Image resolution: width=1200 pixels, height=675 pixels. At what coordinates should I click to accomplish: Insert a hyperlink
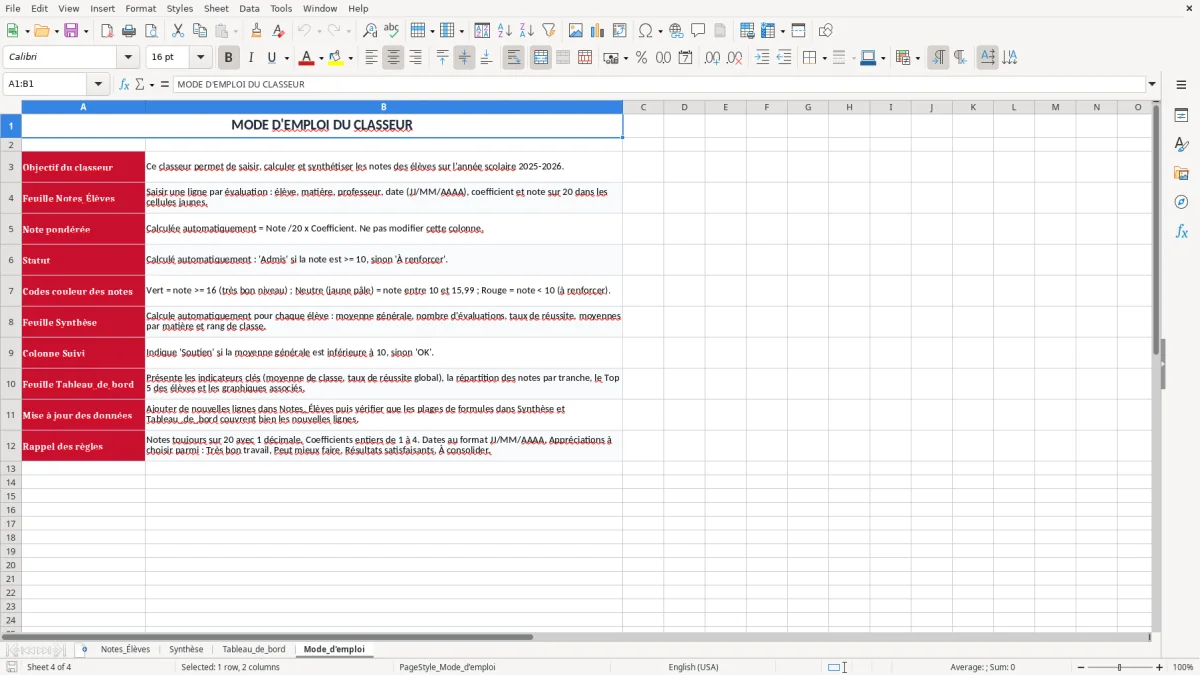(x=676, y=31)
